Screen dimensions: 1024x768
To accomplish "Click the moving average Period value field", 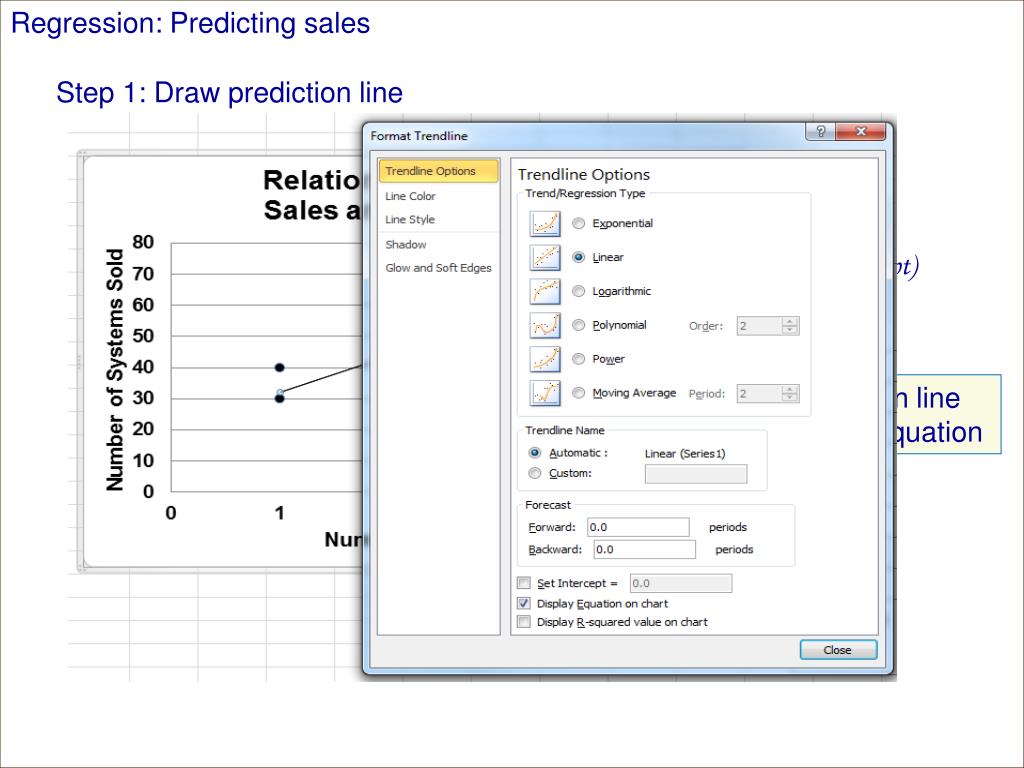I will 759,393.
